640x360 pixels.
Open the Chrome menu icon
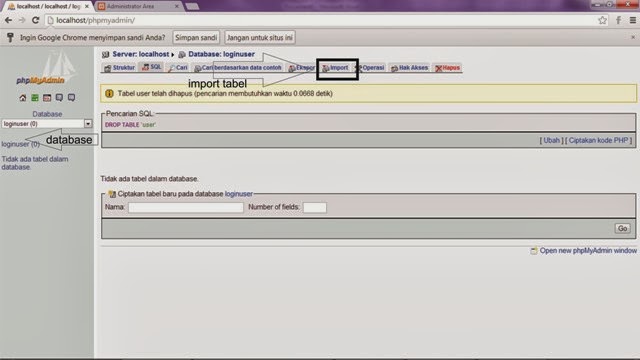(x=633, y=20)
